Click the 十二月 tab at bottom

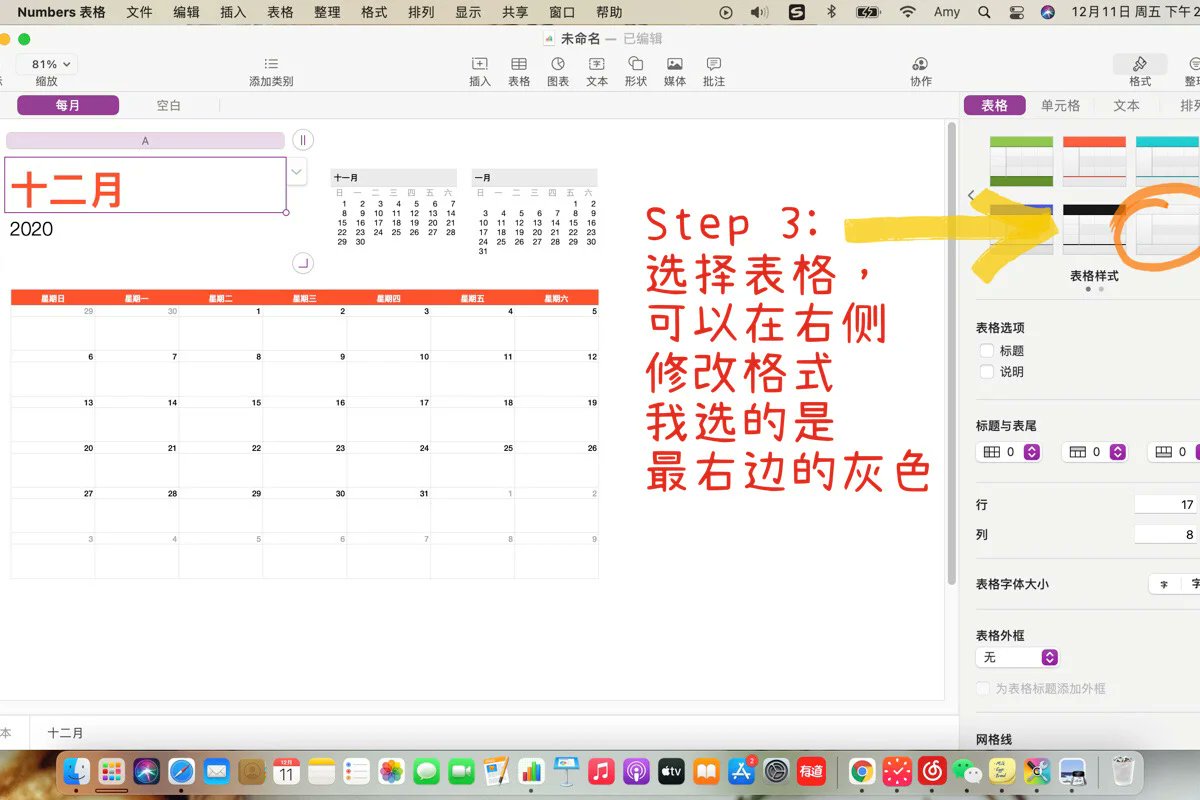pos(66,733)
